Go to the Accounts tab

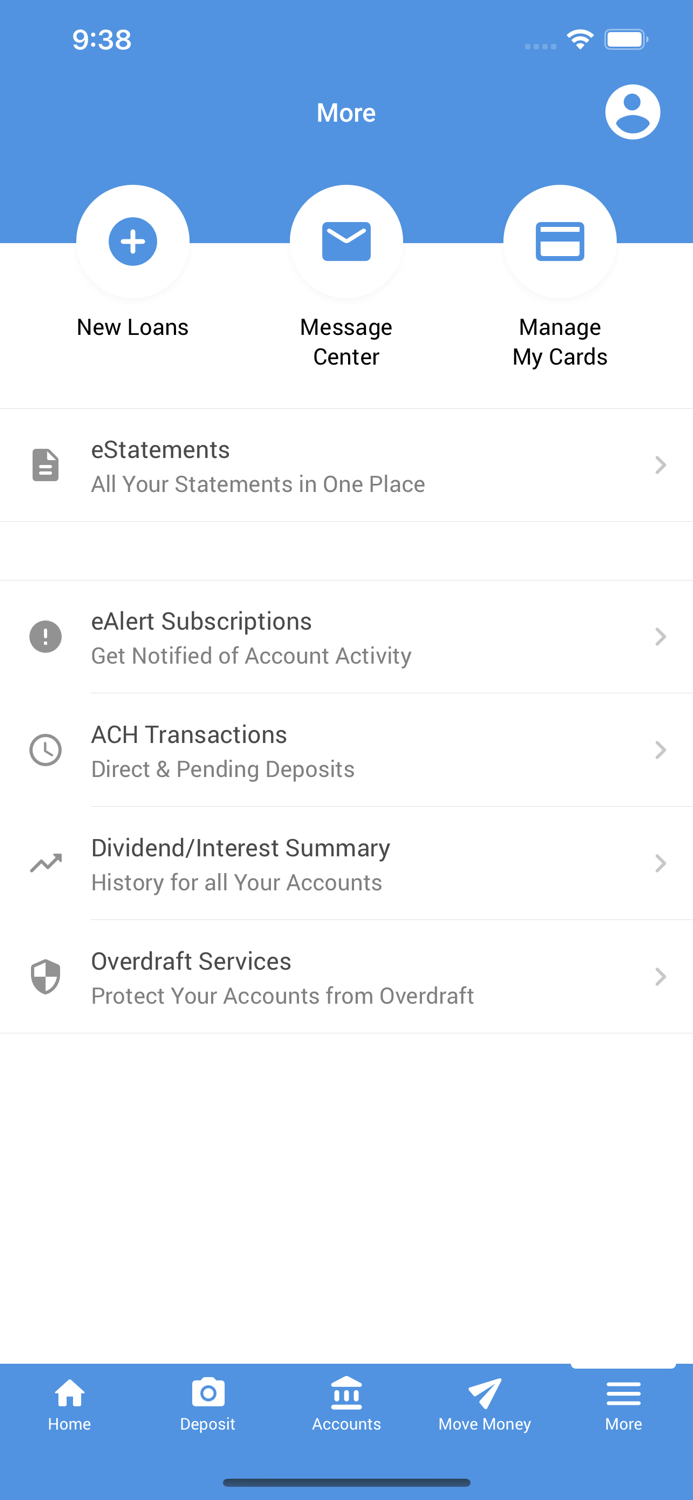click(346, 1405)
